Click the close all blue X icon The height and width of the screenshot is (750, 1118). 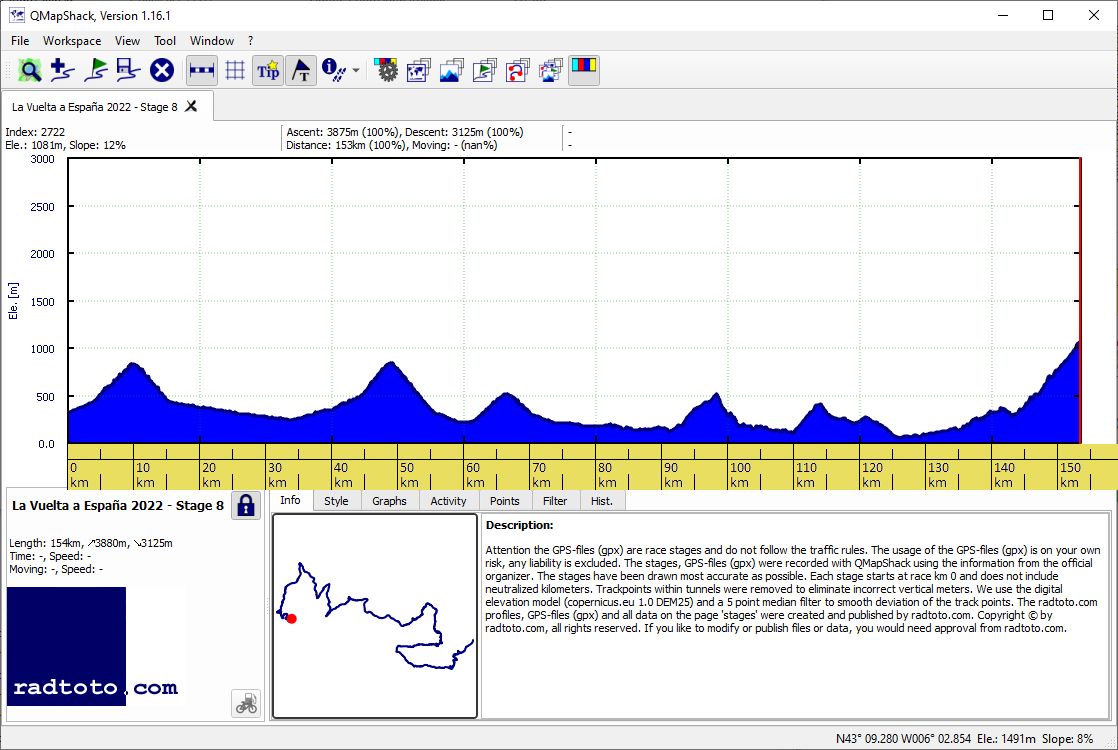coord(162,70)
